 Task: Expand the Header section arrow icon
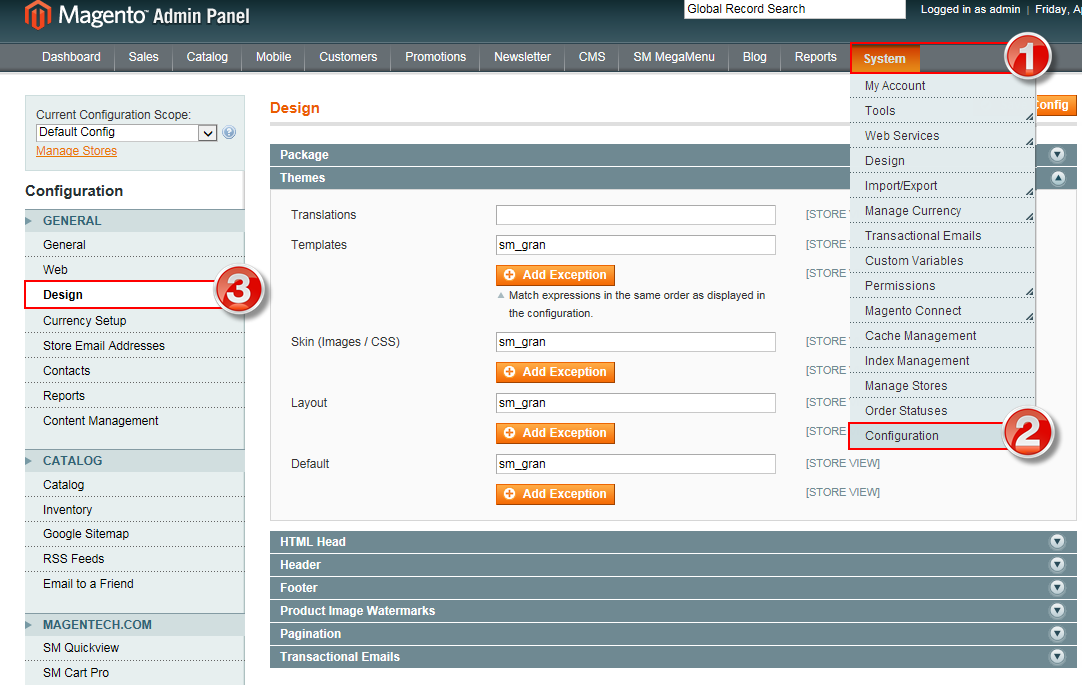[1057, 565]
